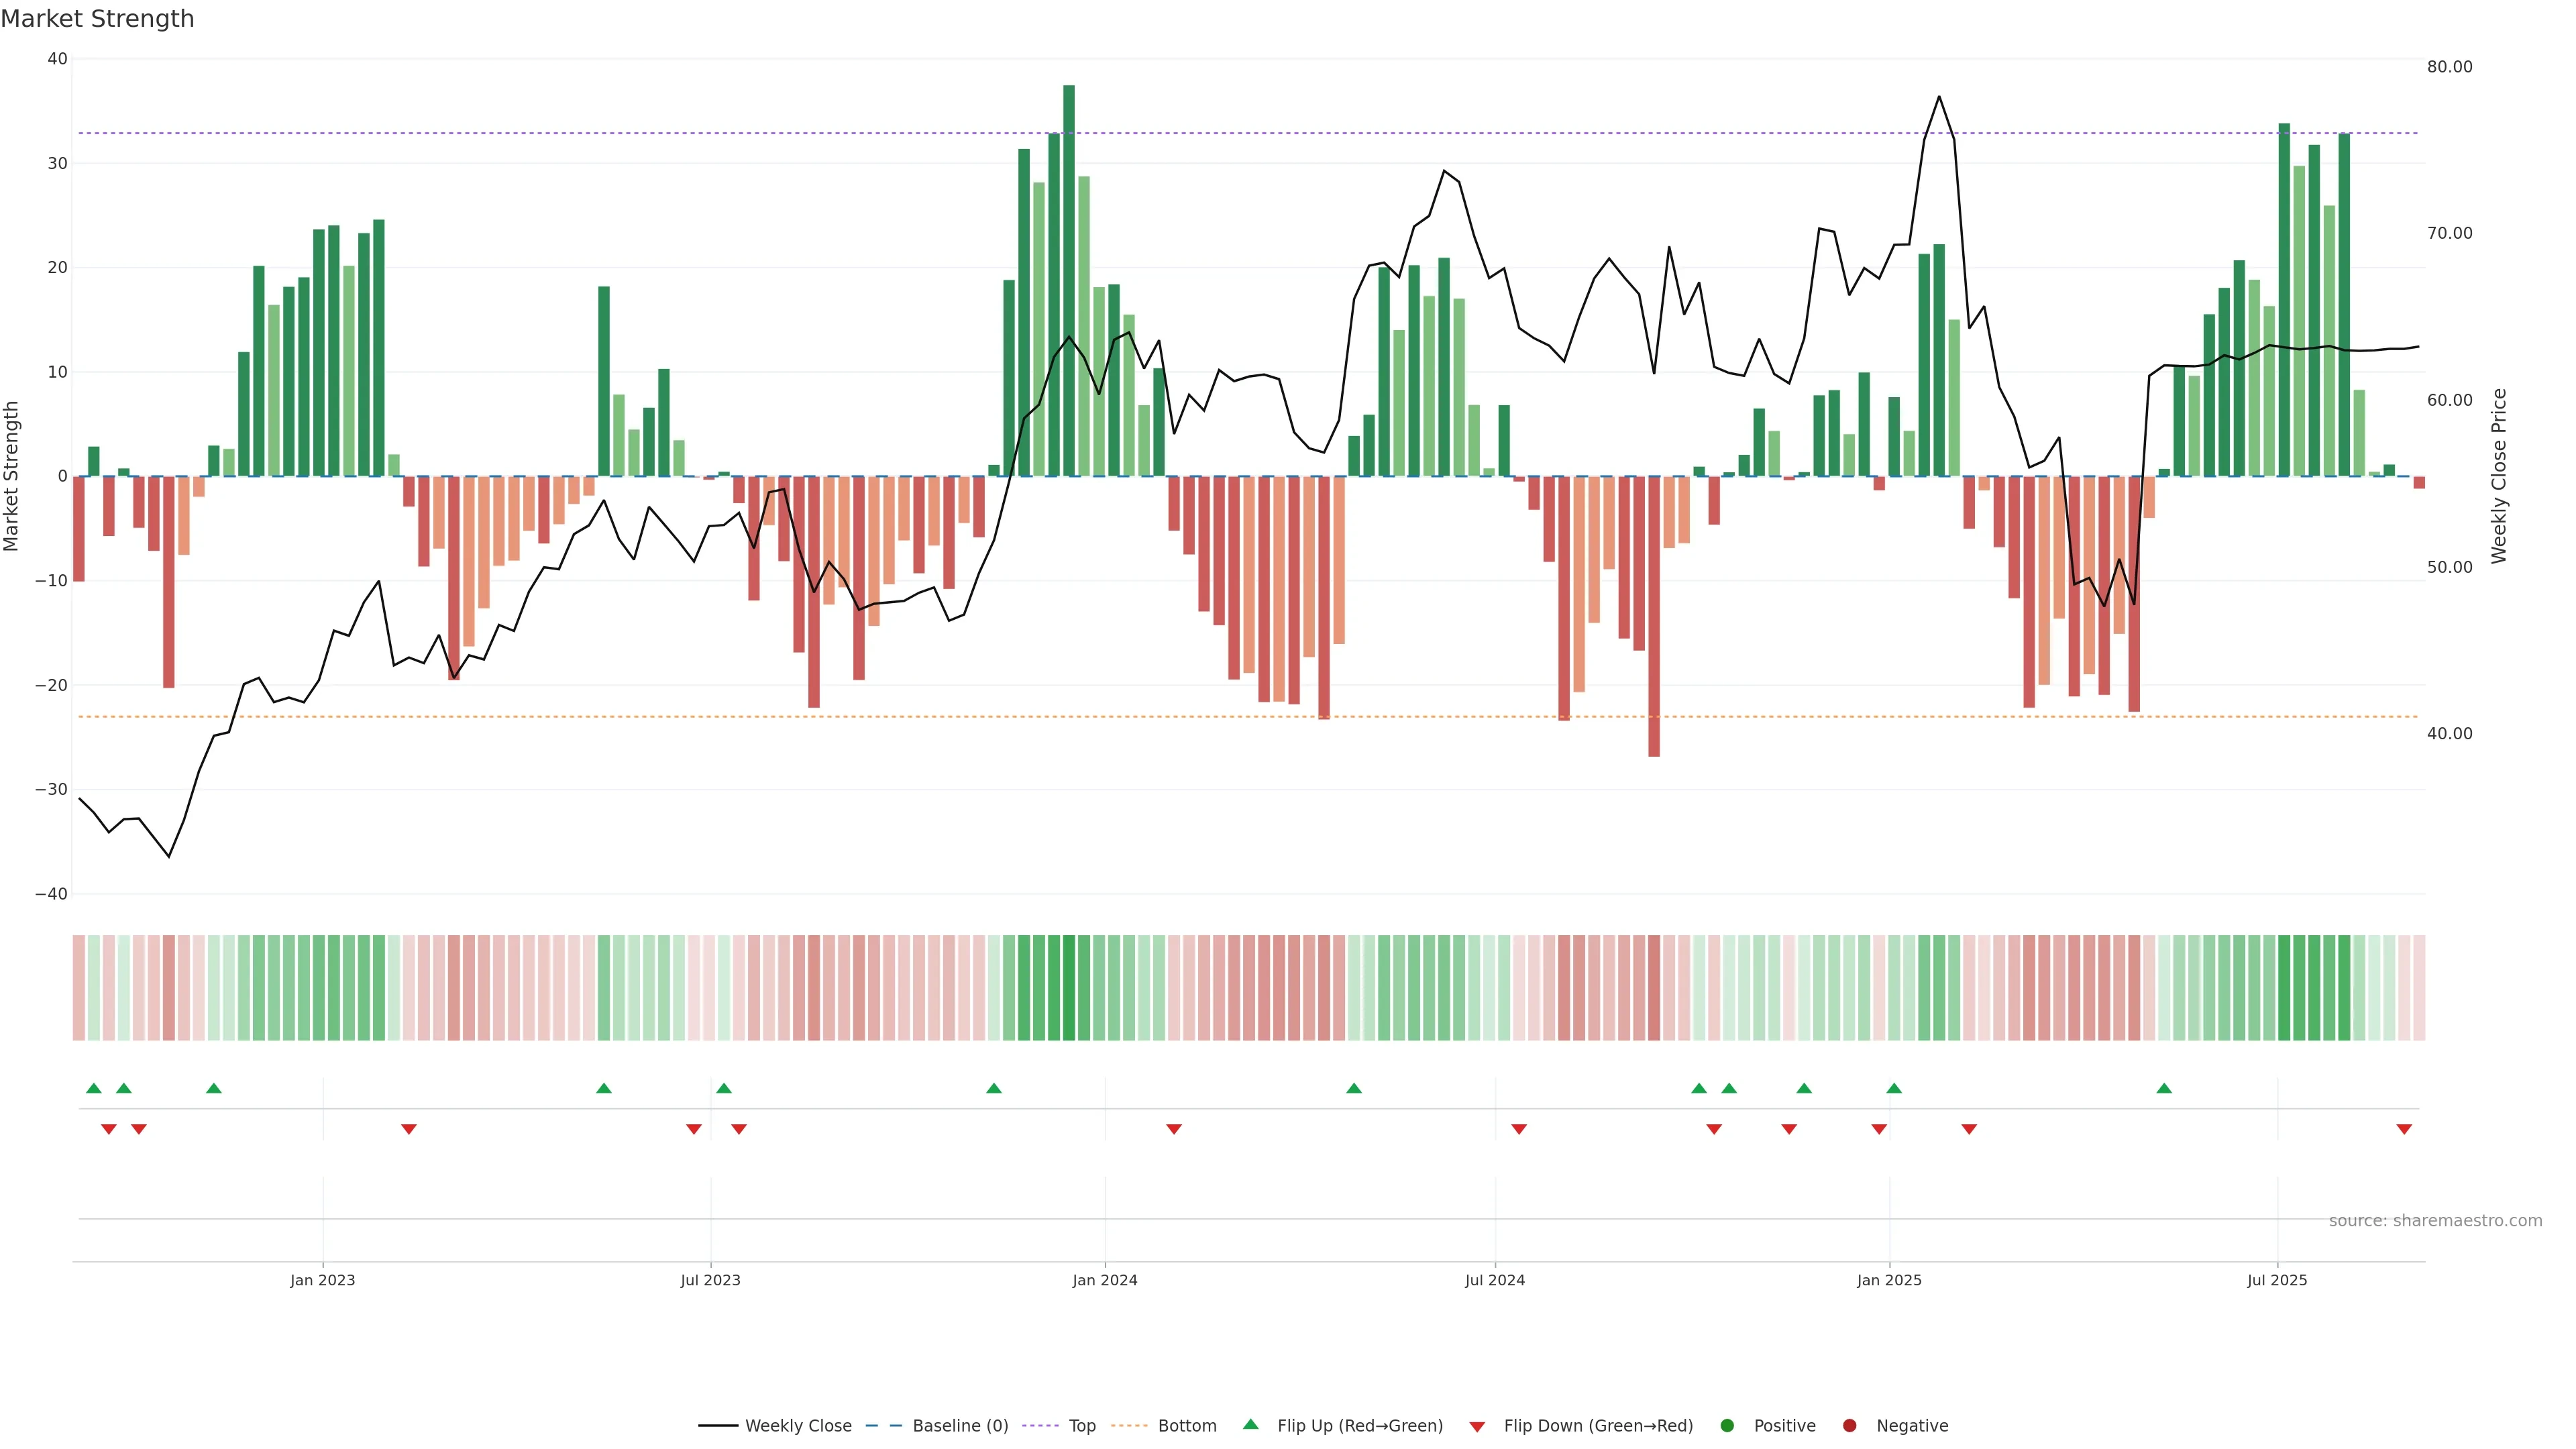Viewport: 2576px width, 1449px height.
Task: Click the leftmost green flip-up triangle marker
Action: click(x=94, y=1088)
